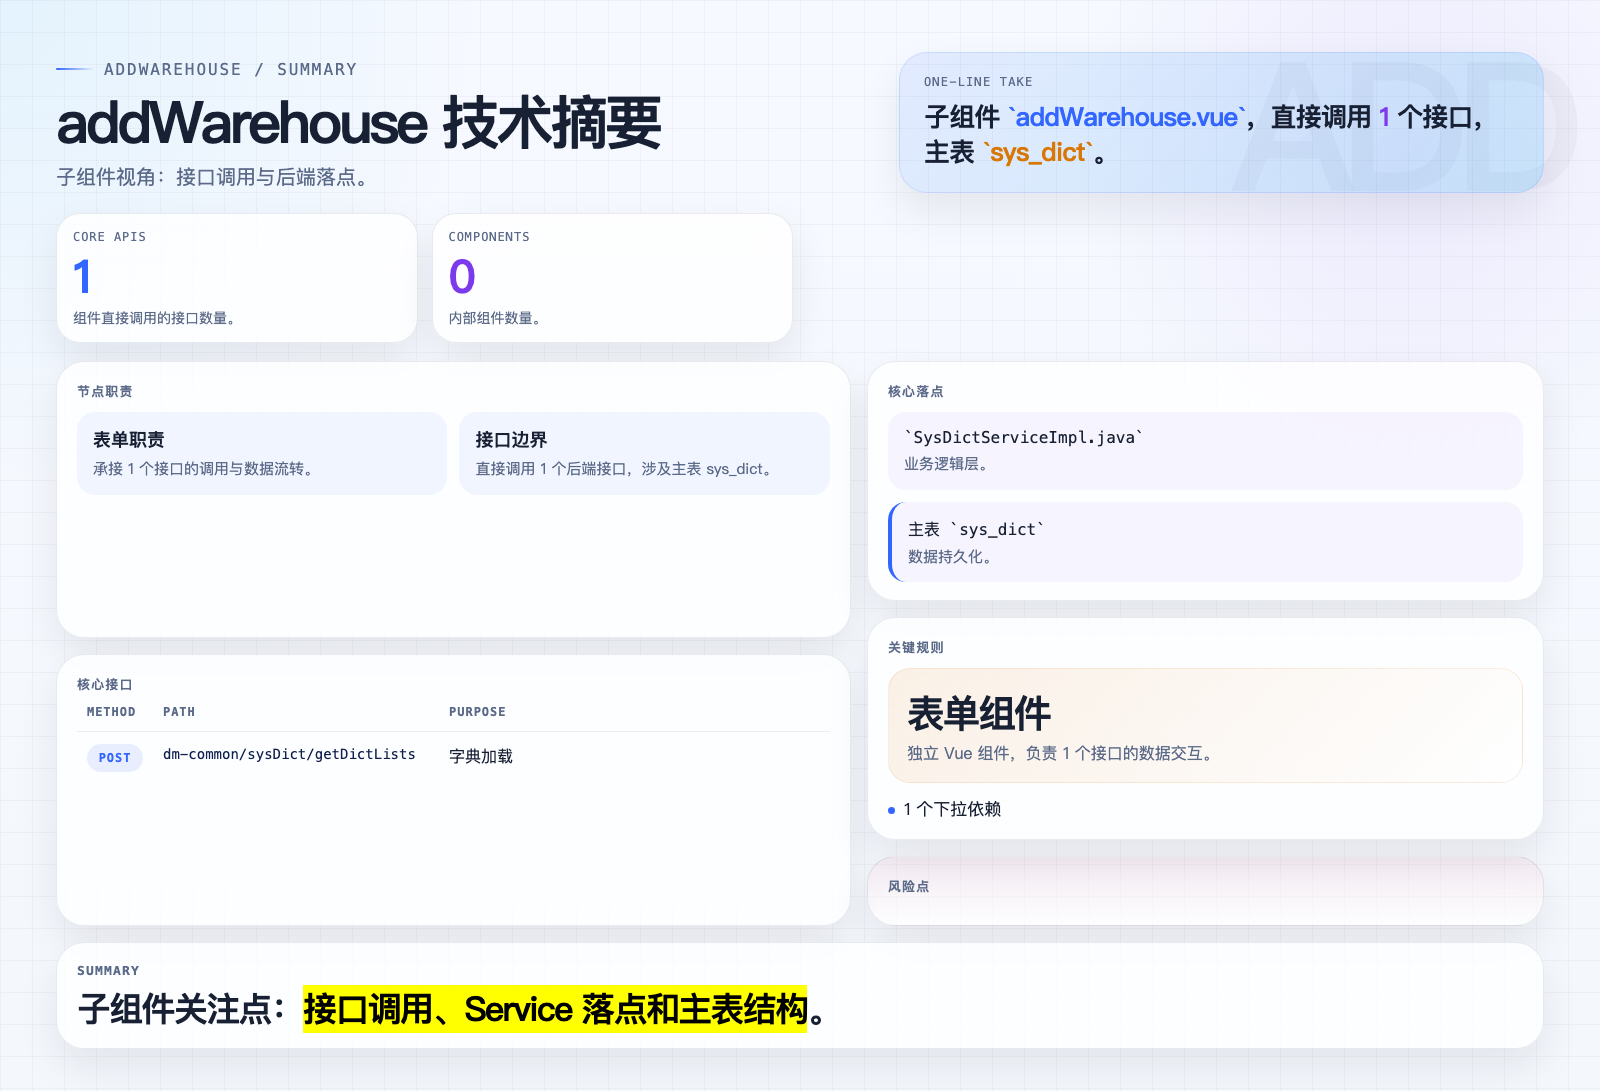This screenshot has width=1600, height=1091.
Task: Click the 表单组件 rule title
Action: 979,714
